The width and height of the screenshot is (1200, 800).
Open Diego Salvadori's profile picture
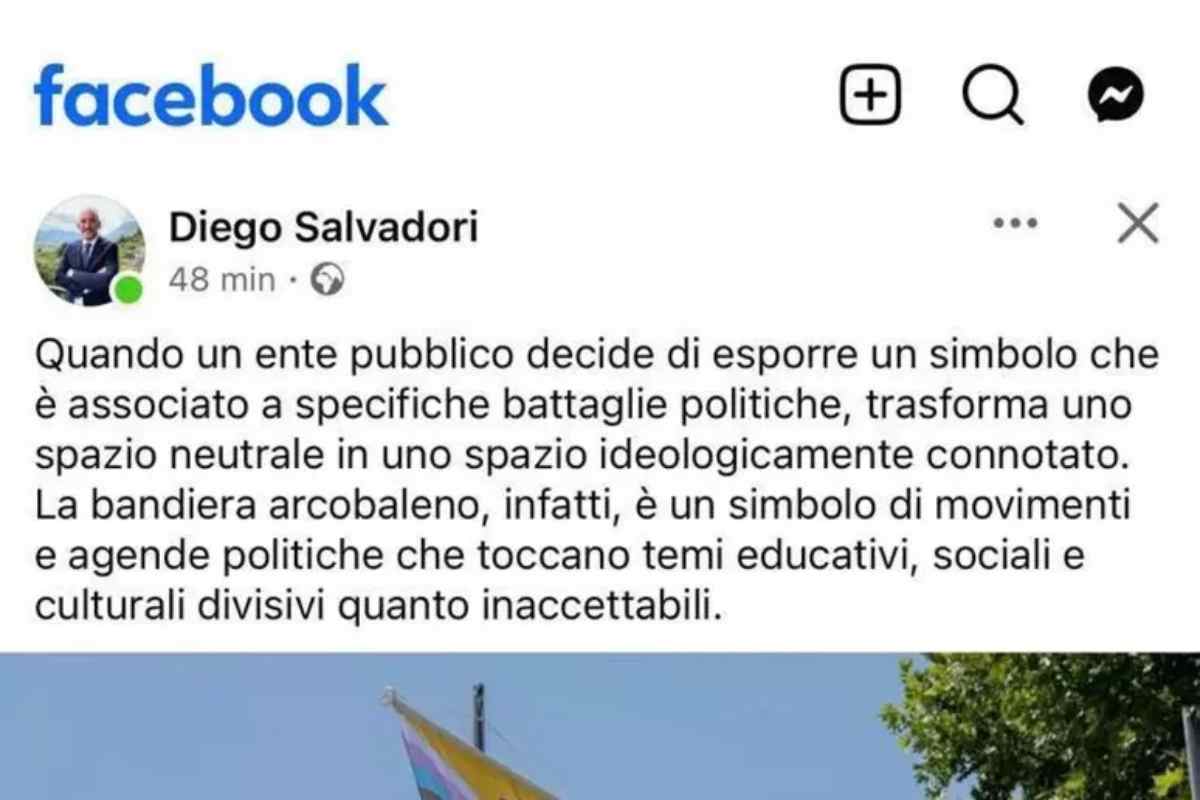click(x=89, y=250)
